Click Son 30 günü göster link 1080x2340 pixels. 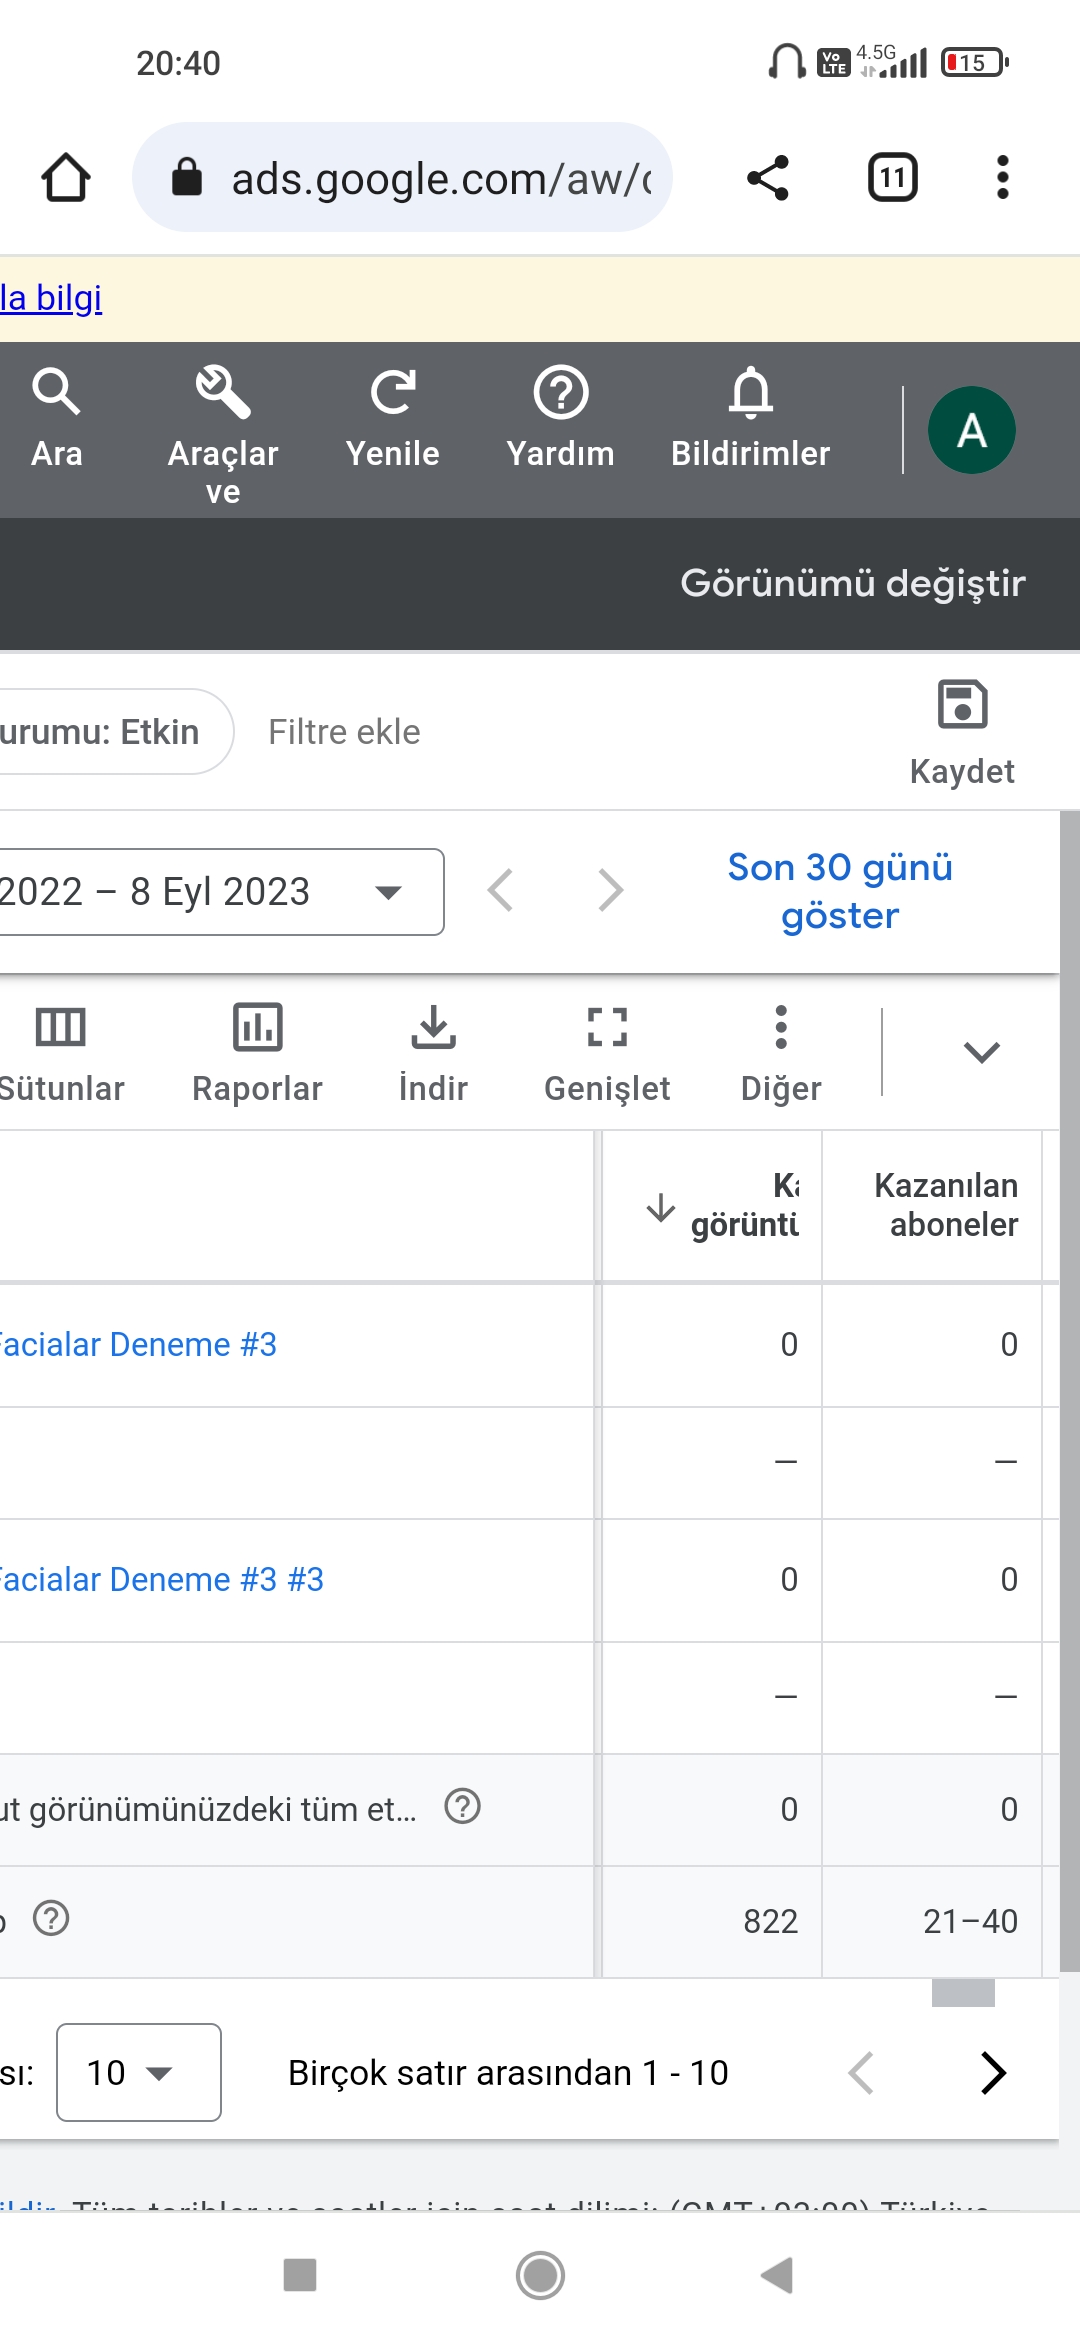[x=840, y=891]
